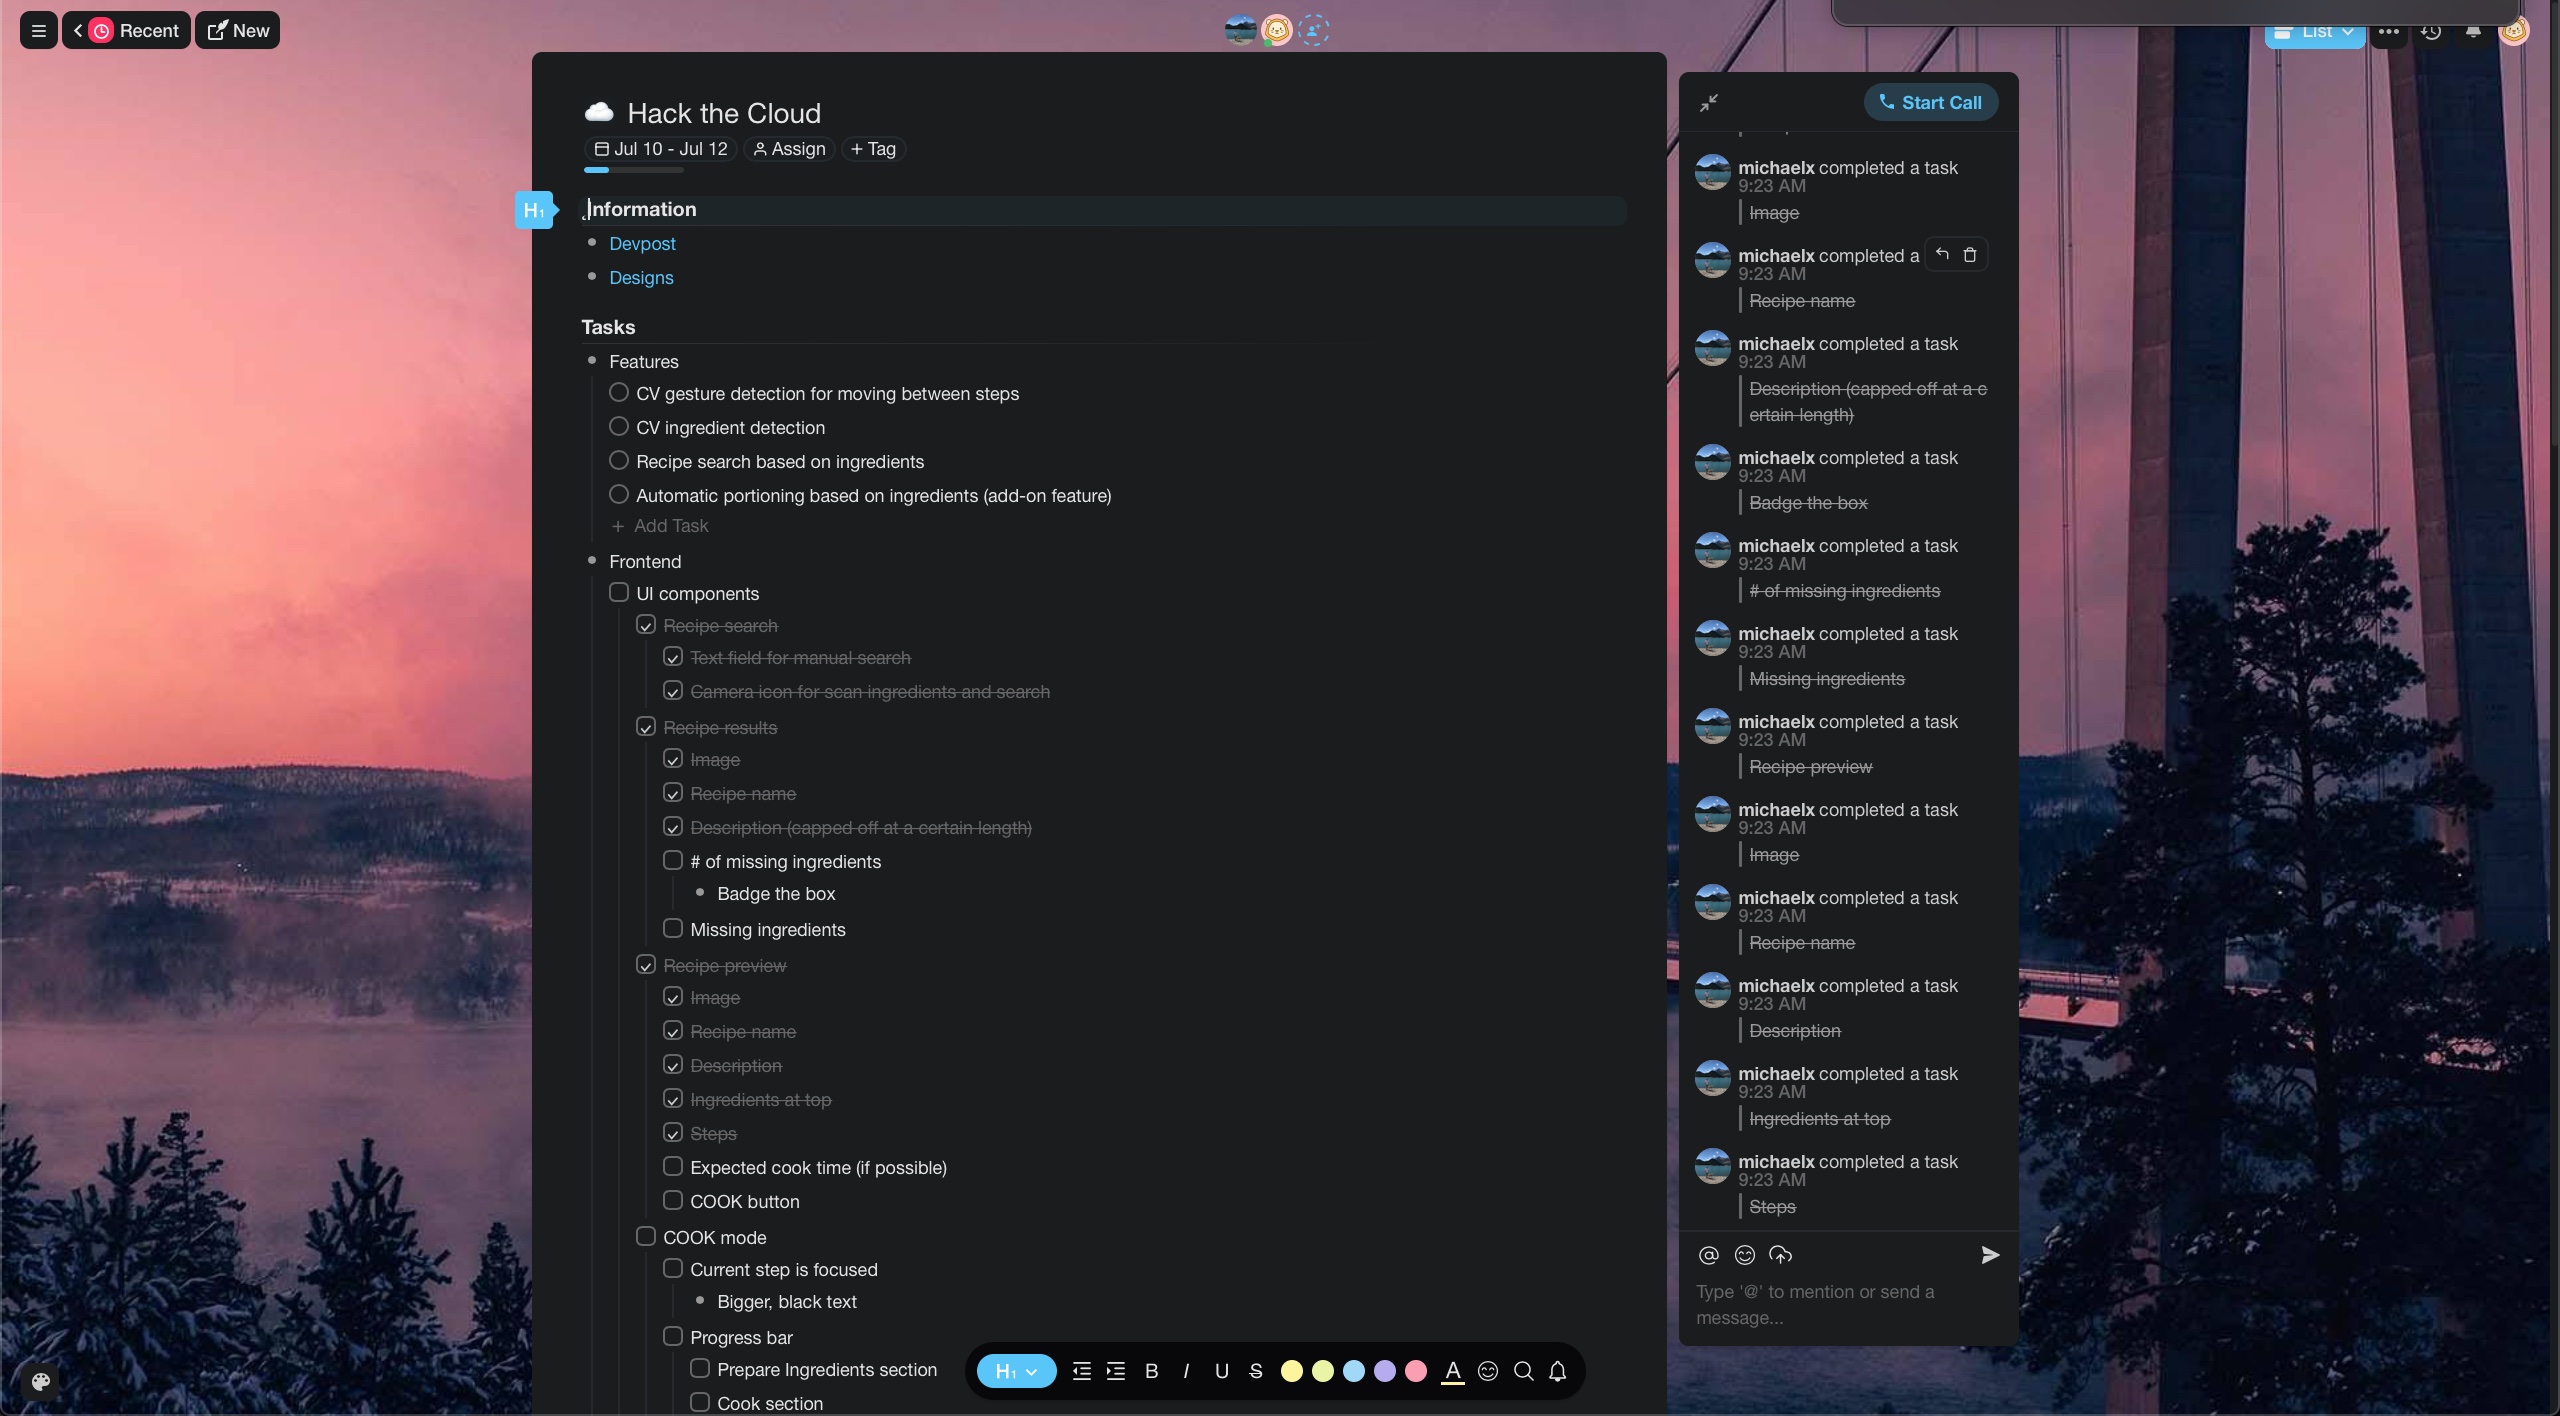Open the Devpost link

point(642,244)
